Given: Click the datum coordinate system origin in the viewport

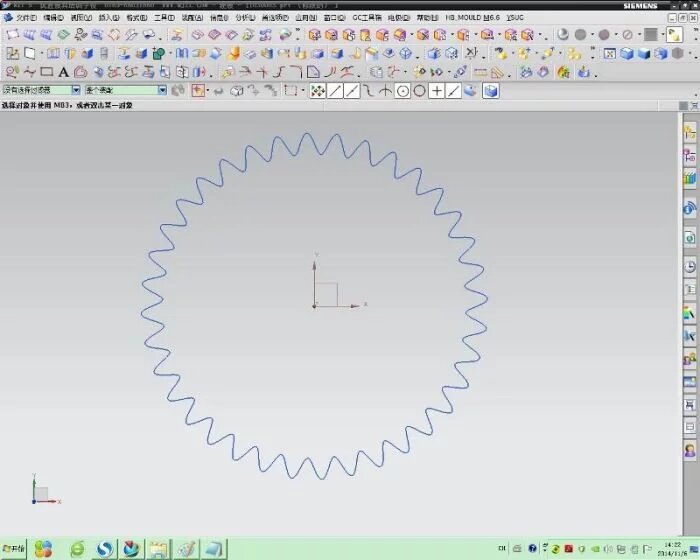Looking at the screenshot, I should coord(314,306).
